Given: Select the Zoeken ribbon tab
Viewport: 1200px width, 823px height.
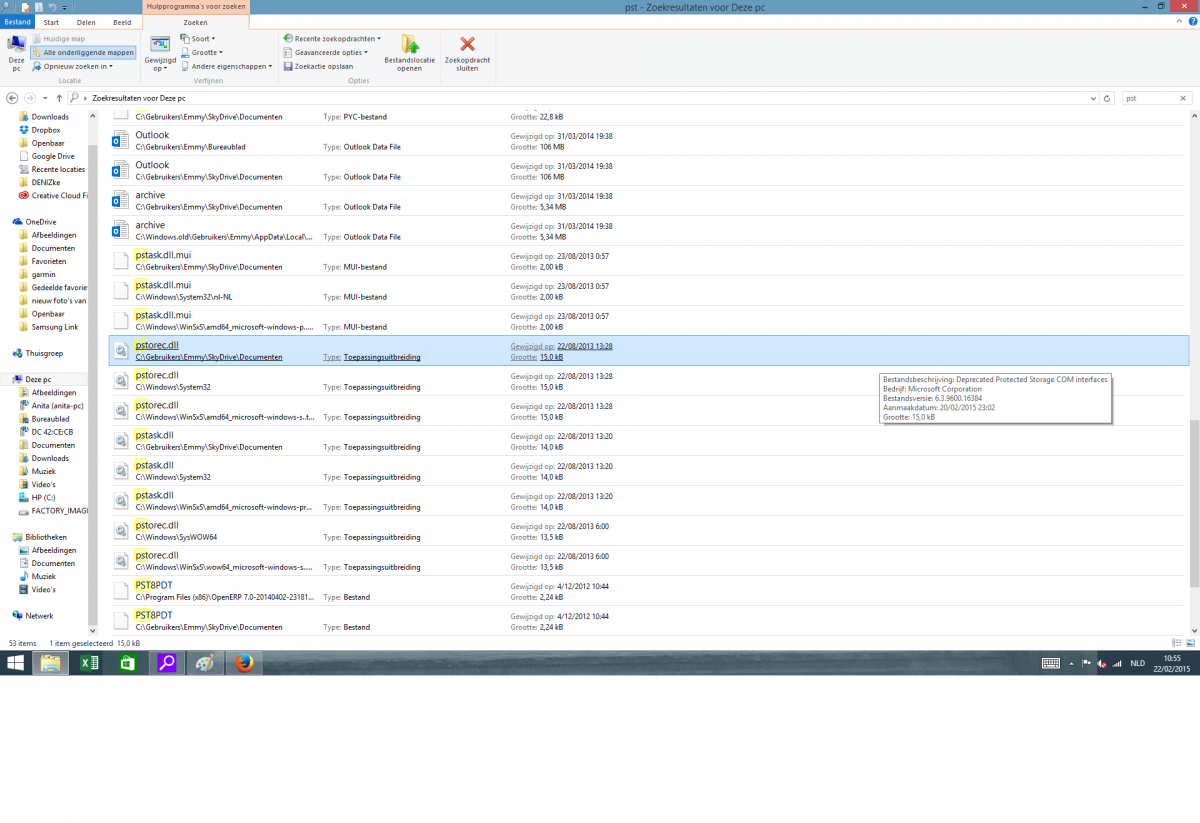Looking at the screenshot, I should [x=196, y=22].
